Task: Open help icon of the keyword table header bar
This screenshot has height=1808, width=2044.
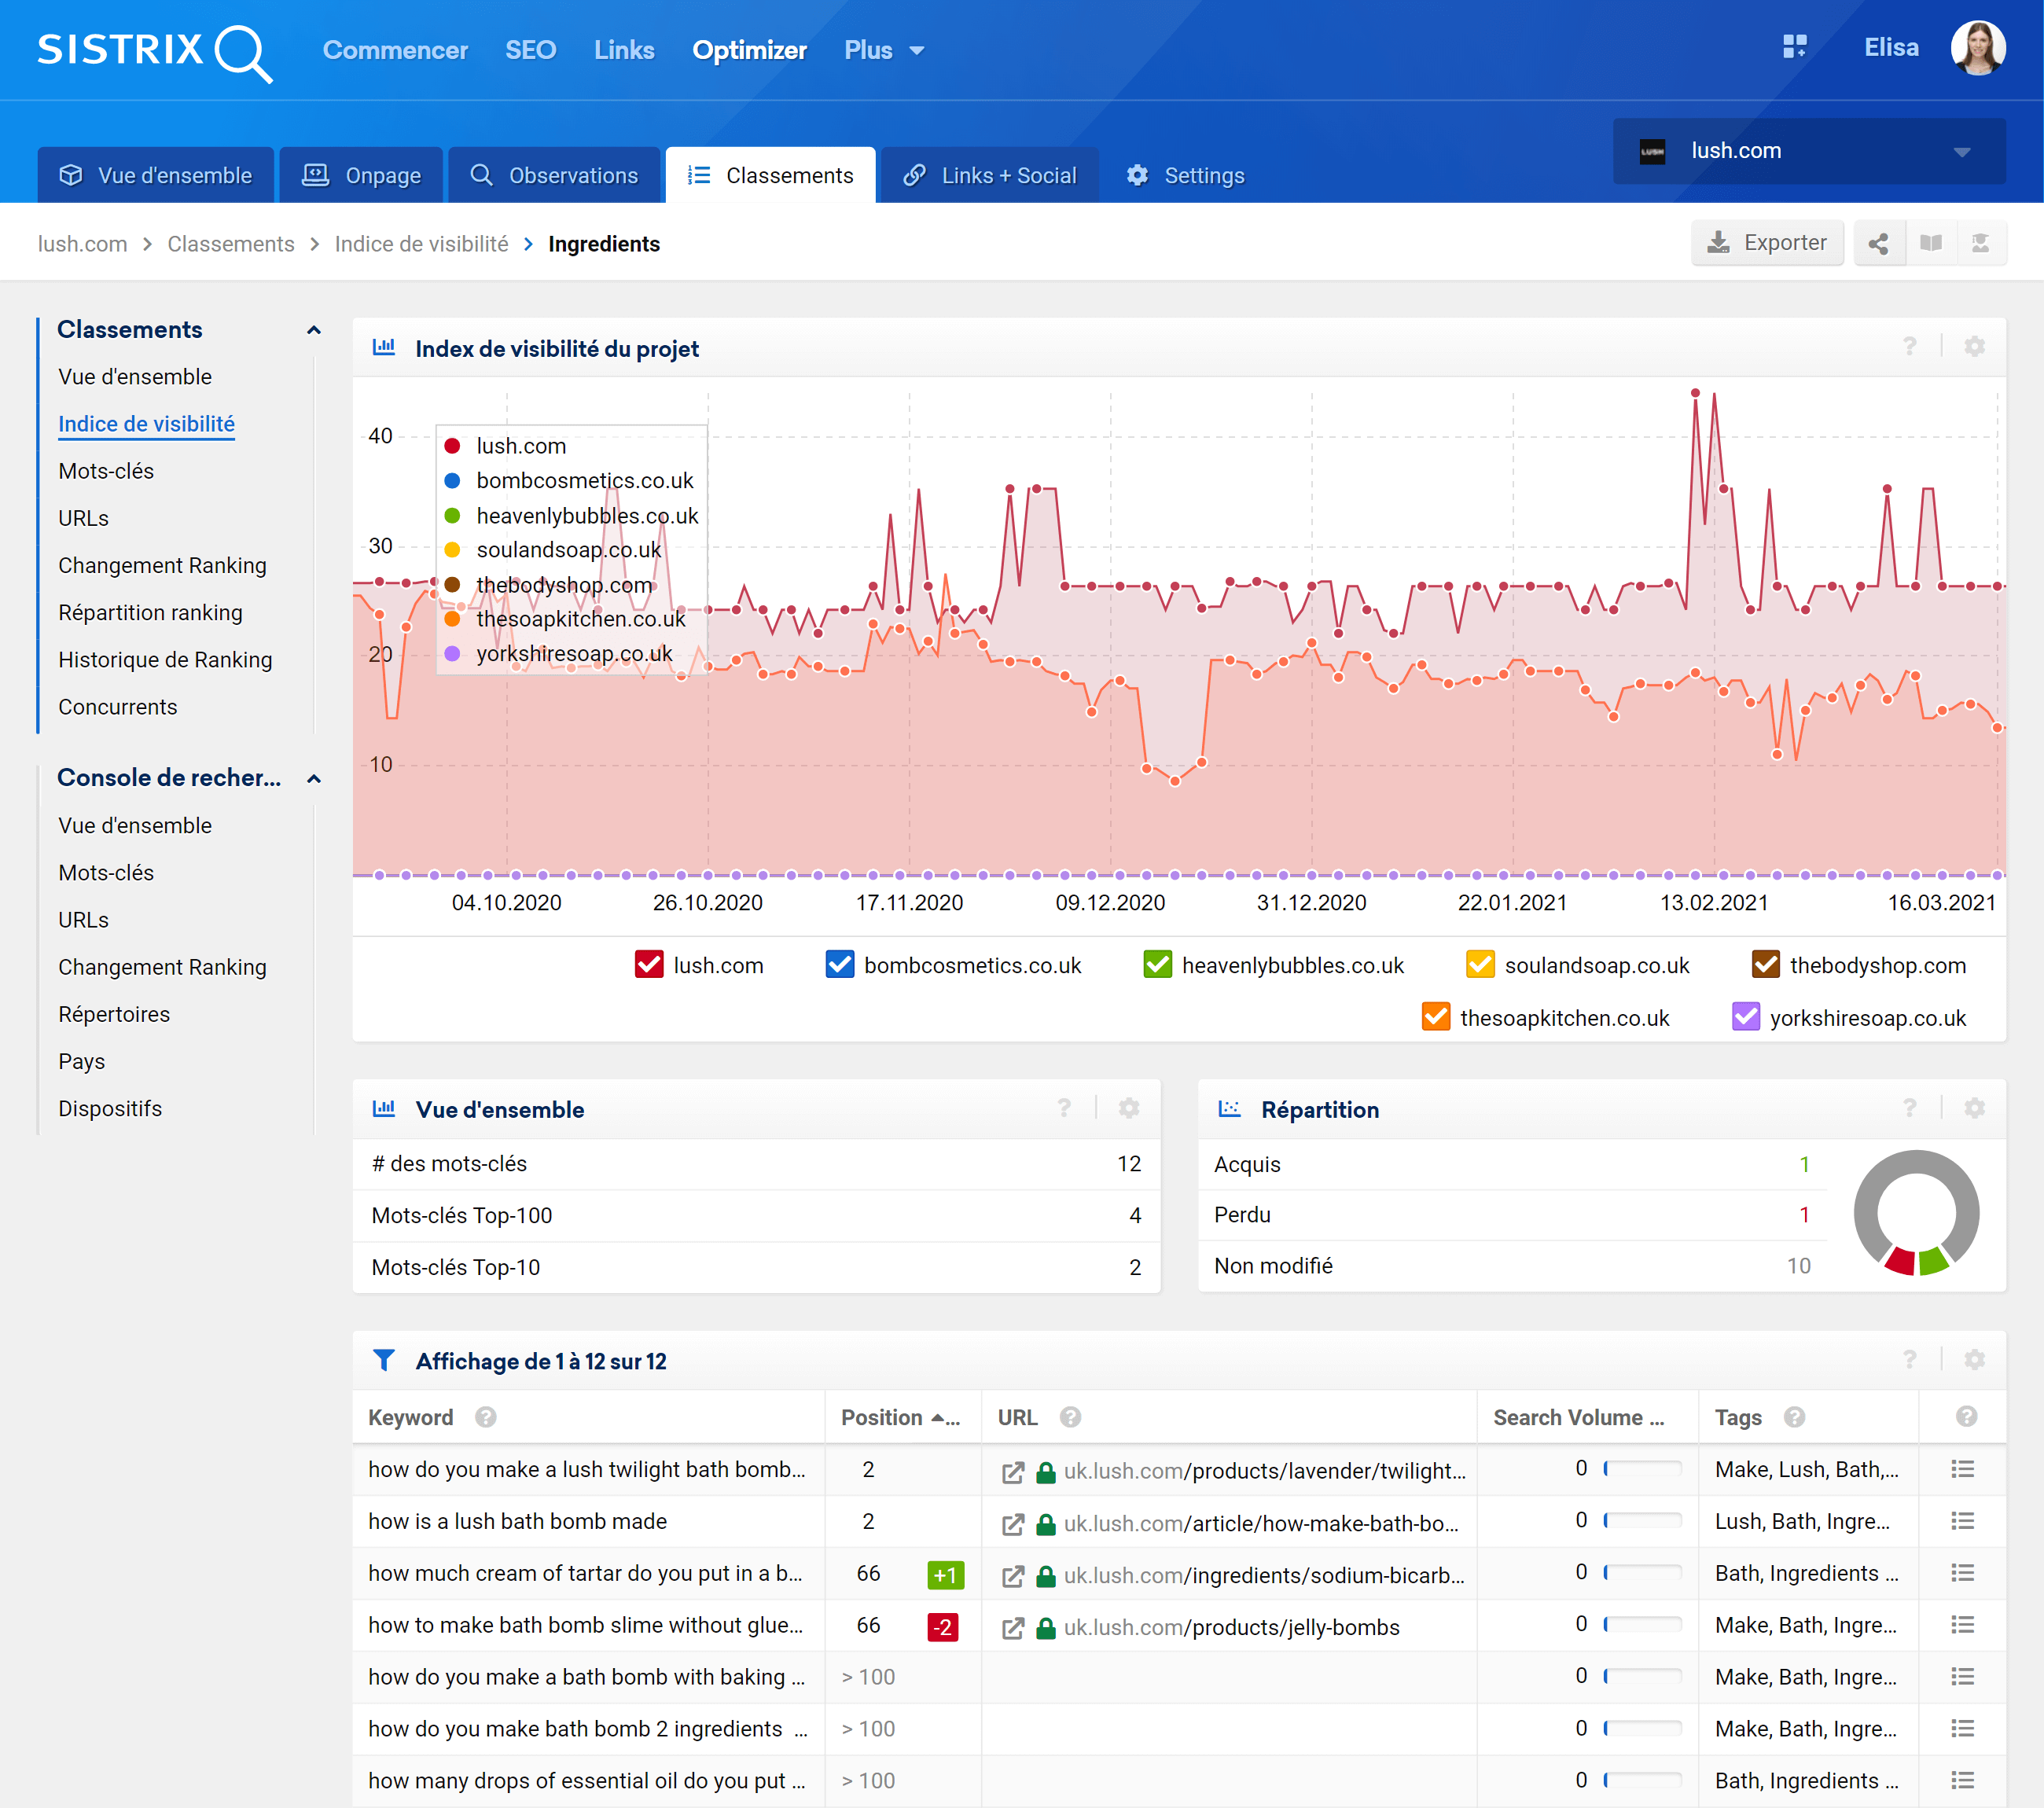Action: [1910, 1360]
